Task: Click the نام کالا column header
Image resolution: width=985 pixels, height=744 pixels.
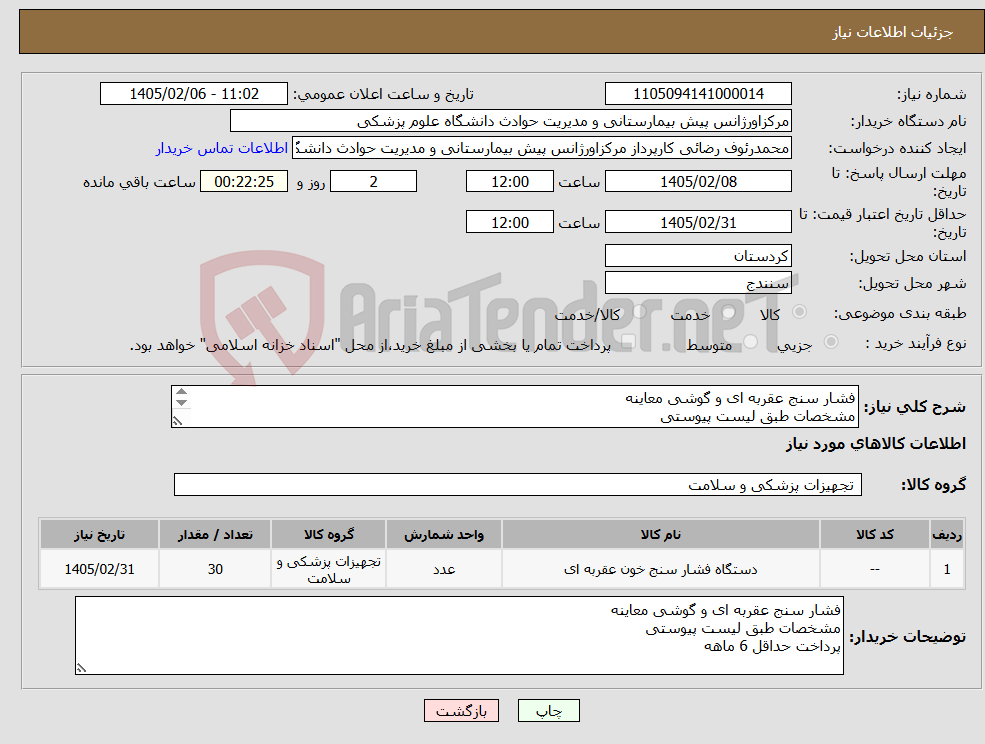Action: click(660, 534)
